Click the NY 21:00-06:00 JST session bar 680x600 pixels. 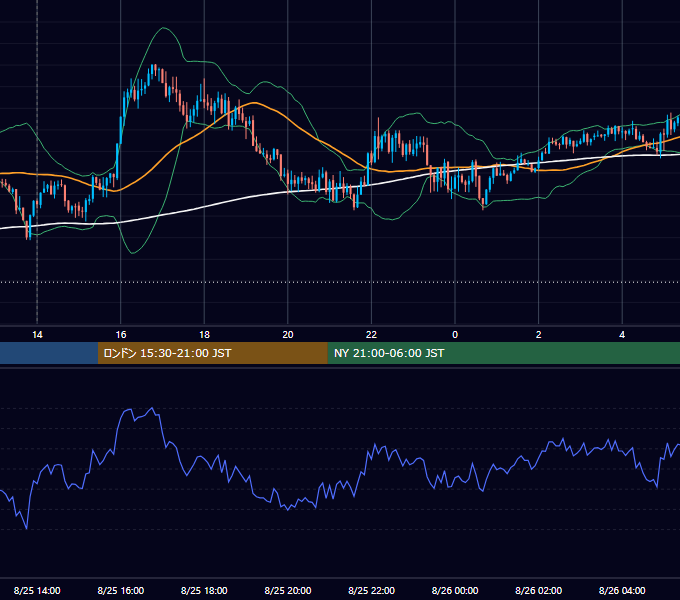pyautogui.click(x=503, y=353)
